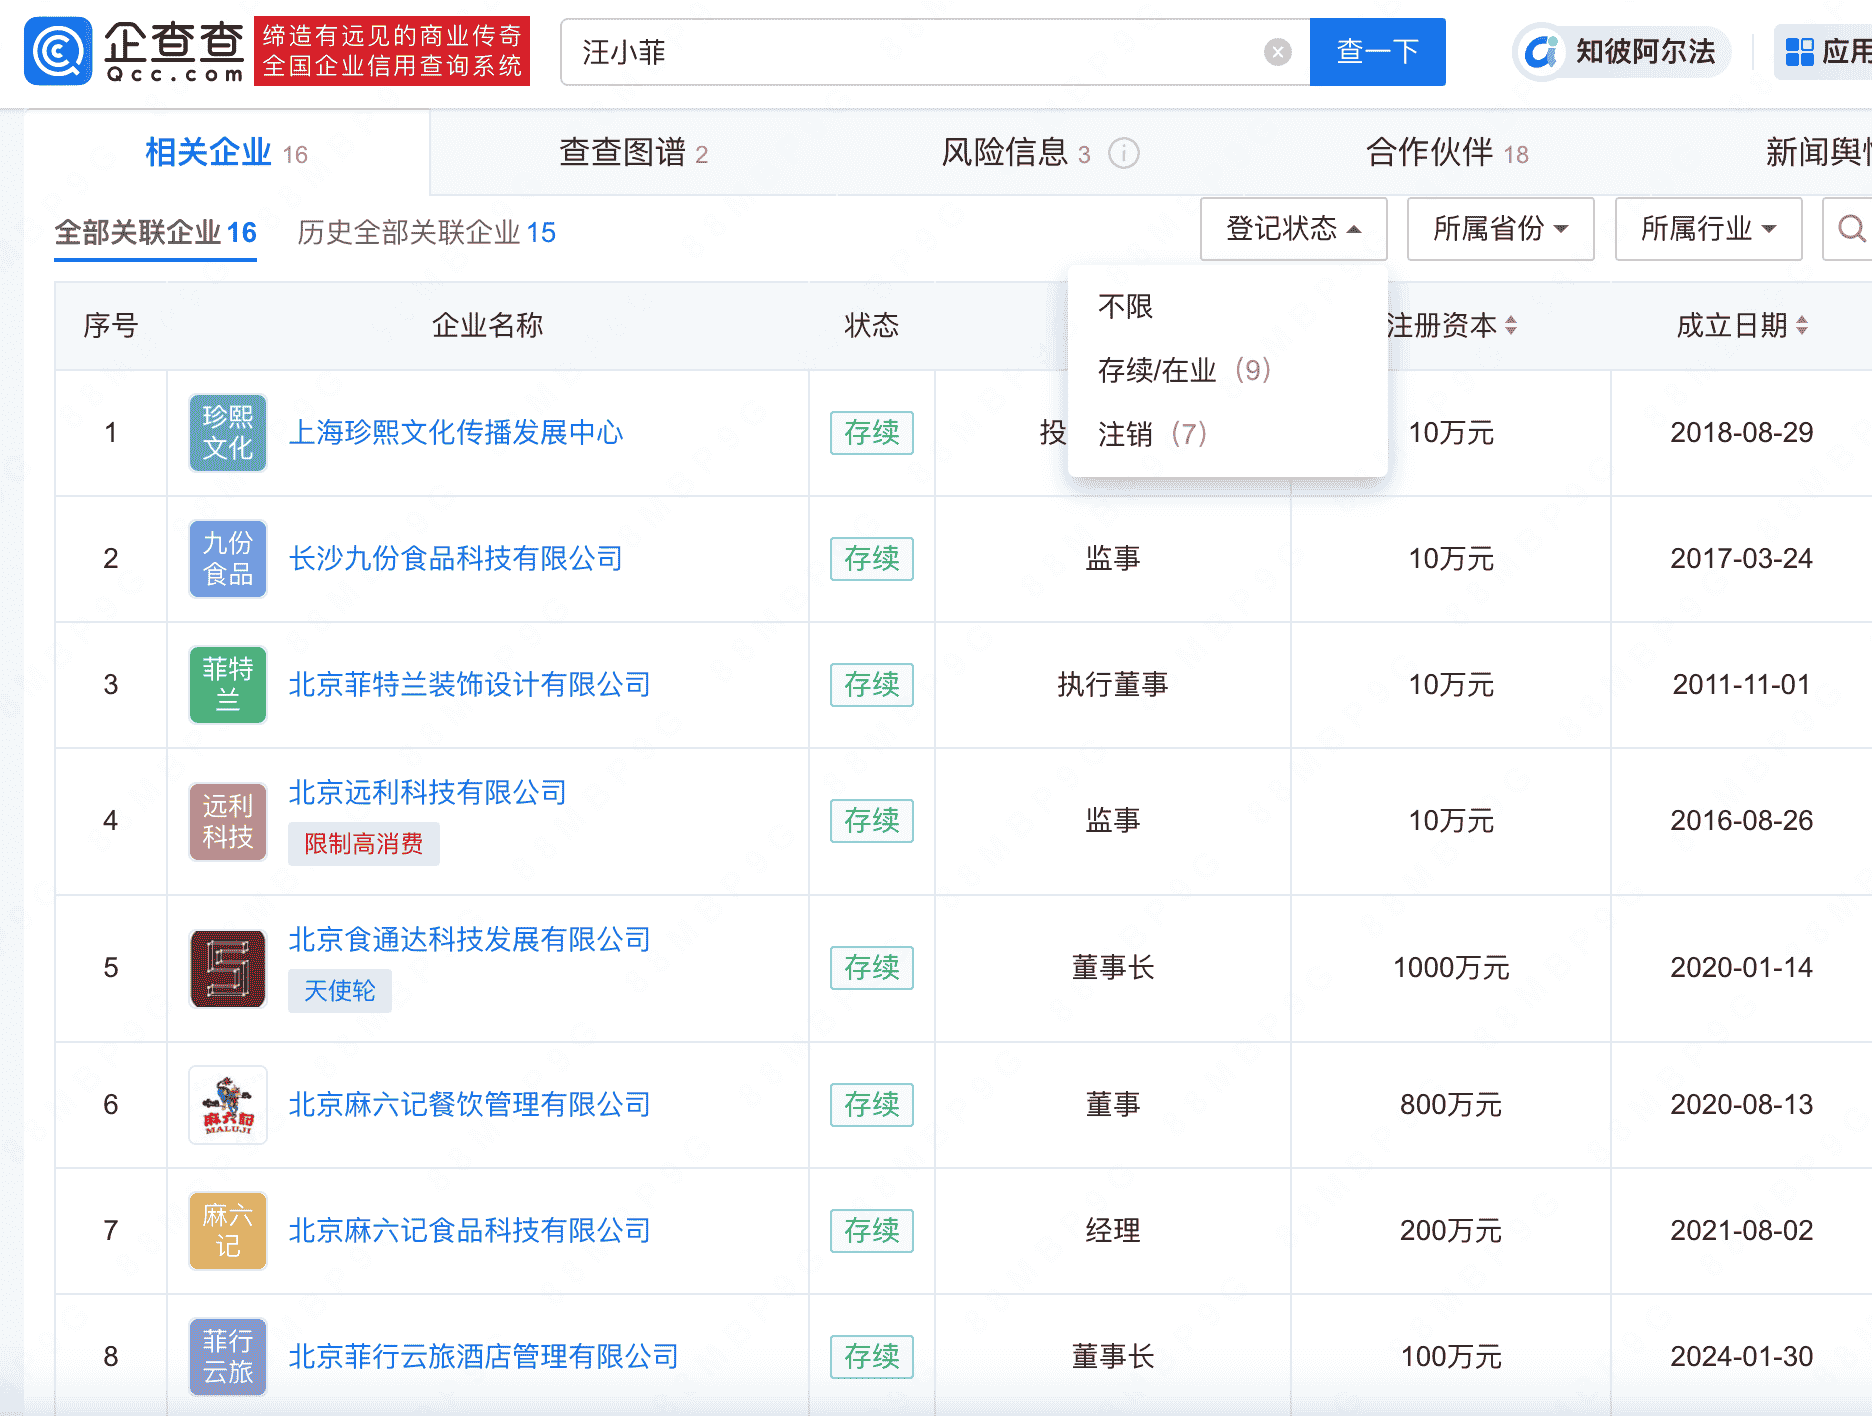The height and width of the screenshot is (1416, 1872).
Task: Open the 知彼阿尔法 assistant
Action: (x=1620, y=52)
